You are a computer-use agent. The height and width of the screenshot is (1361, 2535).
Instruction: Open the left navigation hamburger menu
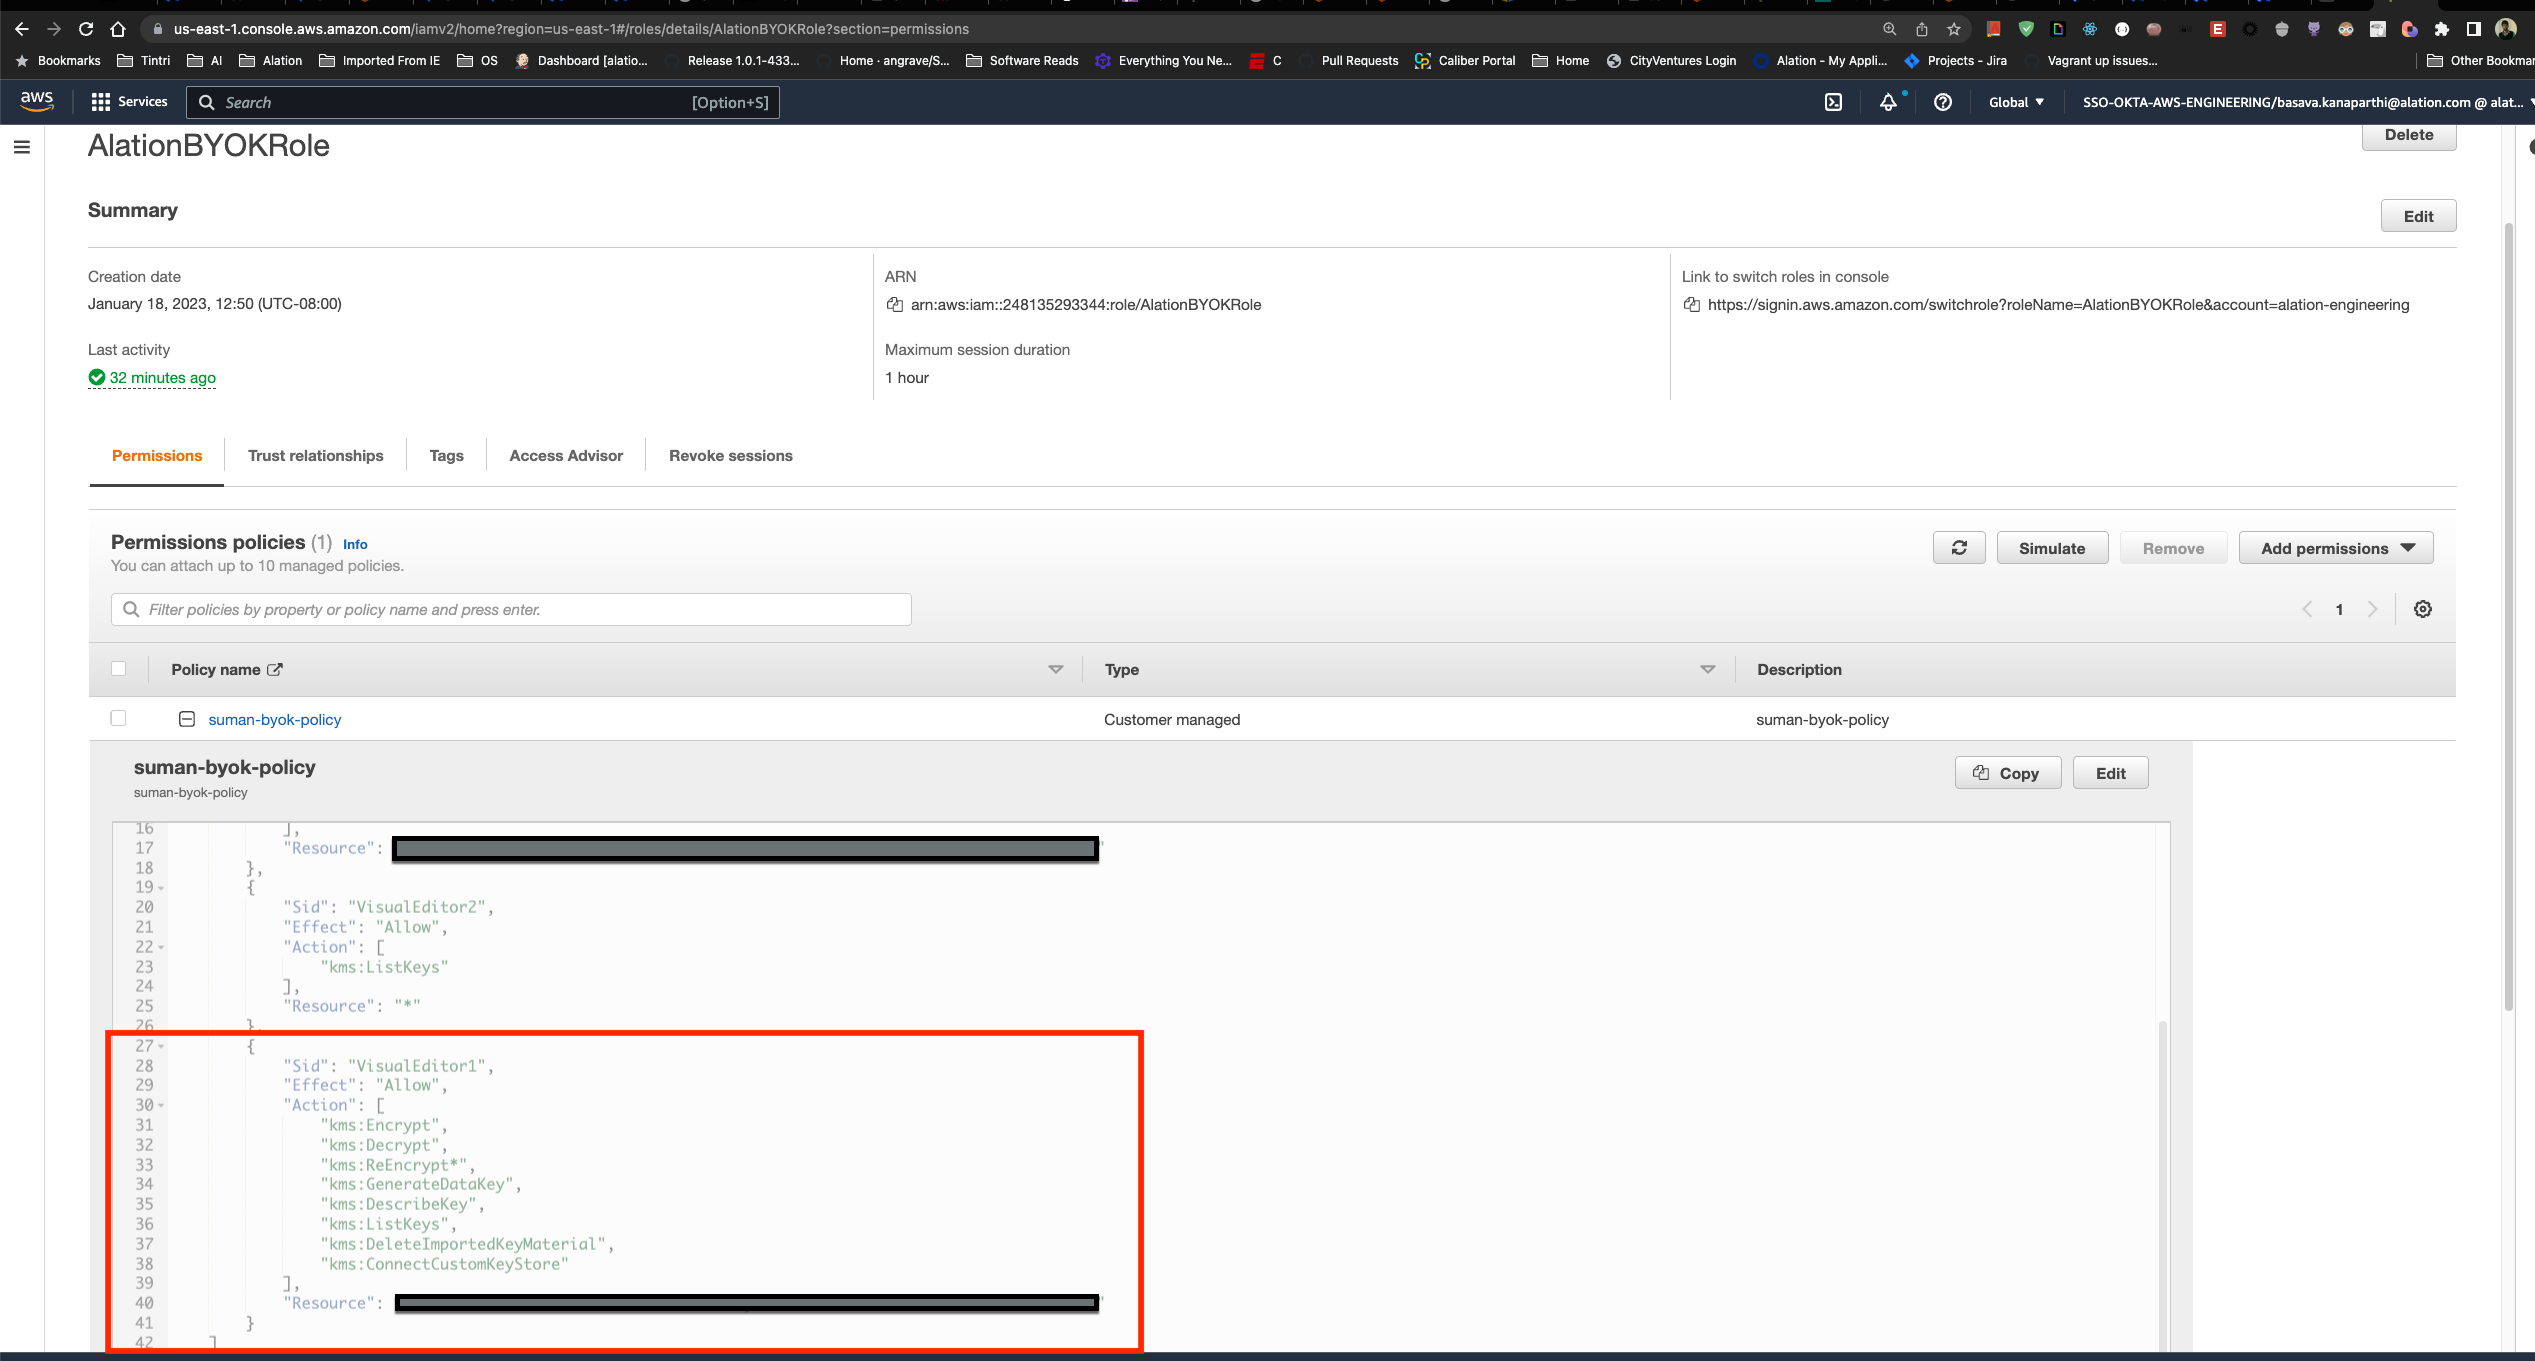pyautogui.click(x=22, y=147)
